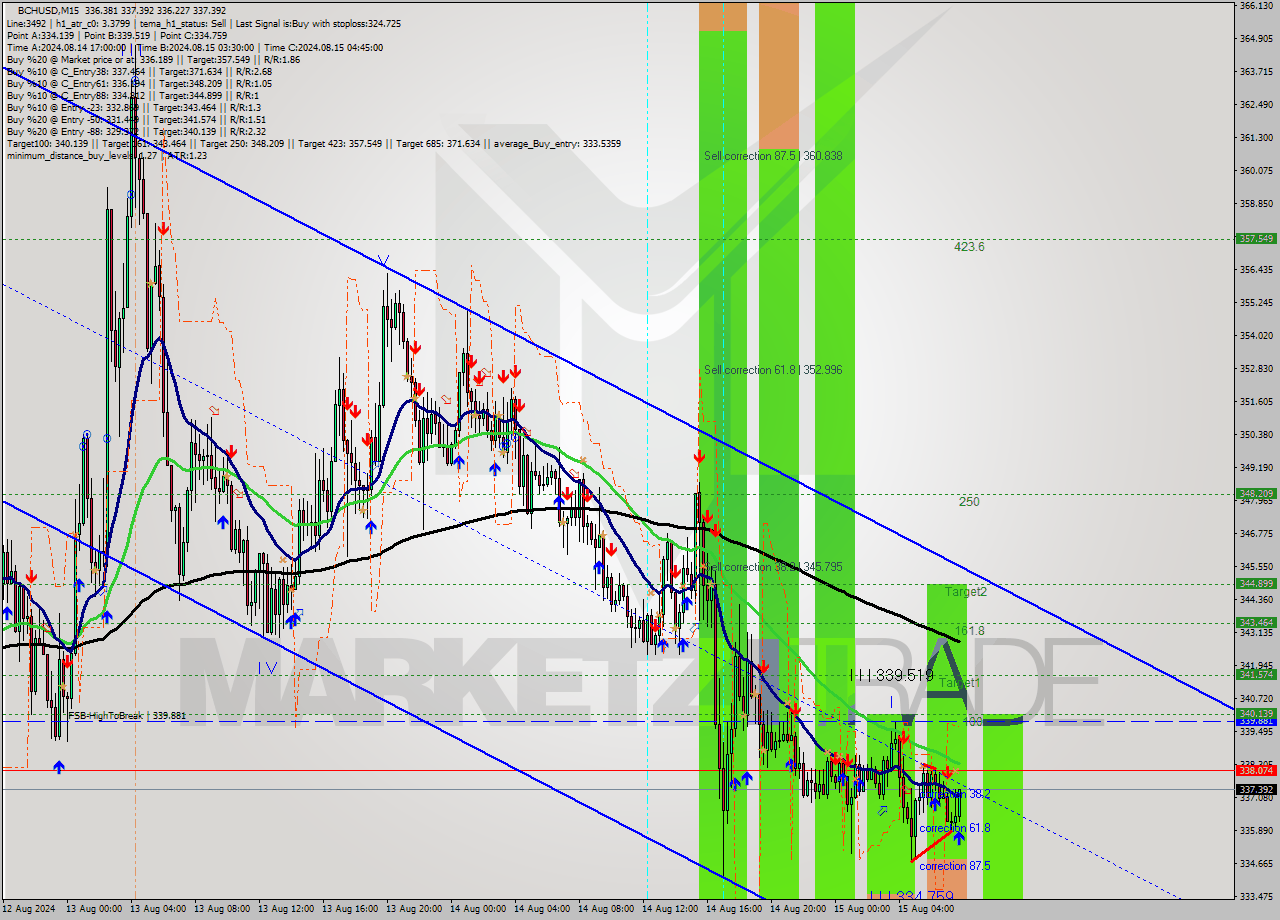Click the 161.8 Fibonacci level label

tap(970, 631)
